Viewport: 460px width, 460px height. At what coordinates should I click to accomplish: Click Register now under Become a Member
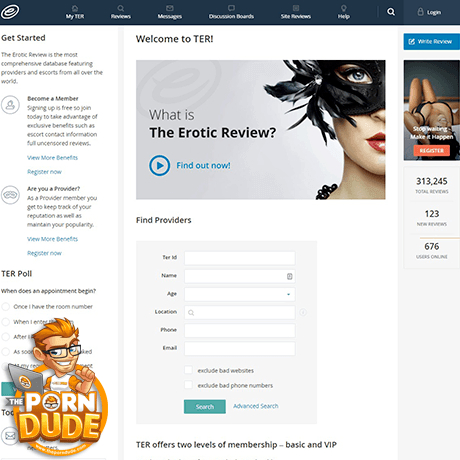pyautogui.click(x=44, y=172)
